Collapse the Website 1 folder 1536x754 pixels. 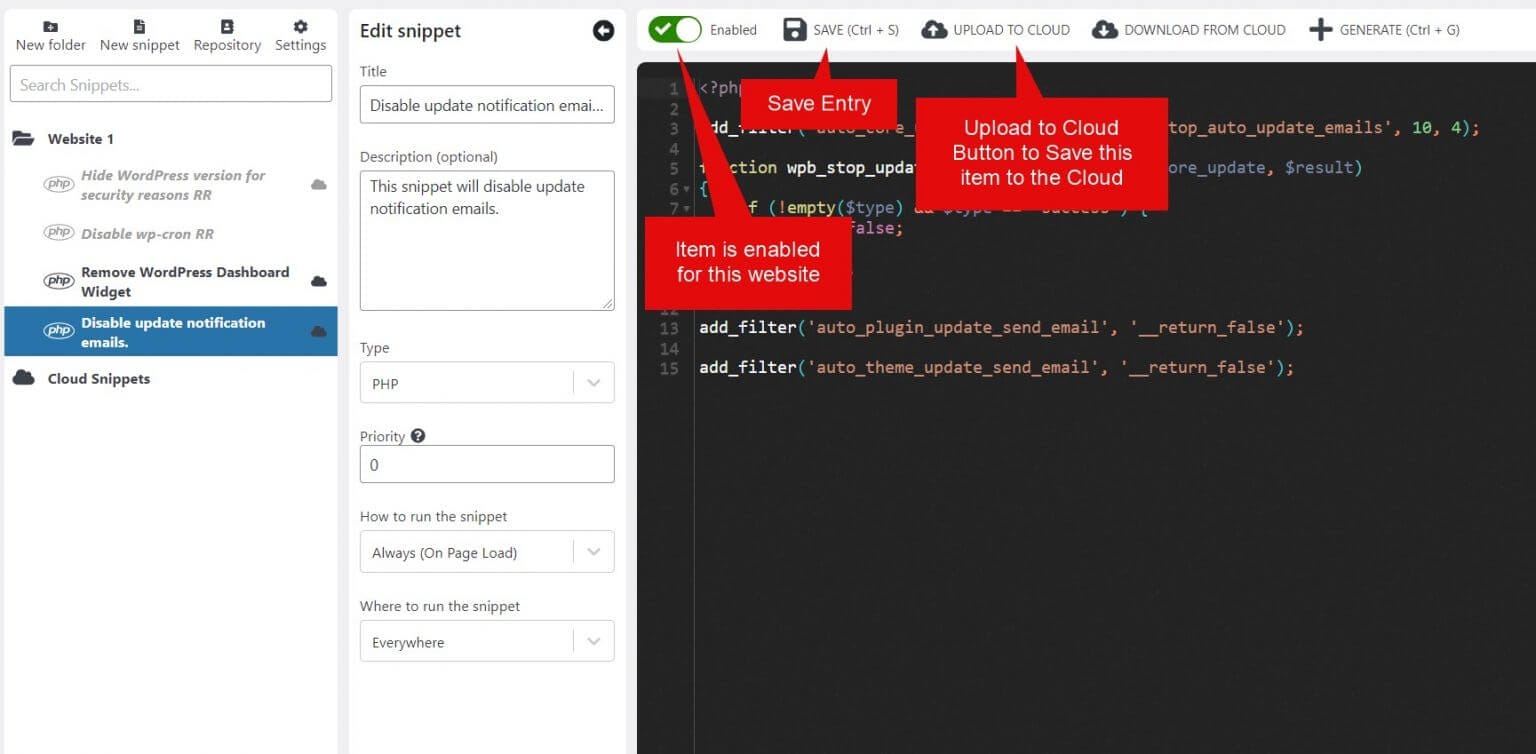click(x=80, y=139)
